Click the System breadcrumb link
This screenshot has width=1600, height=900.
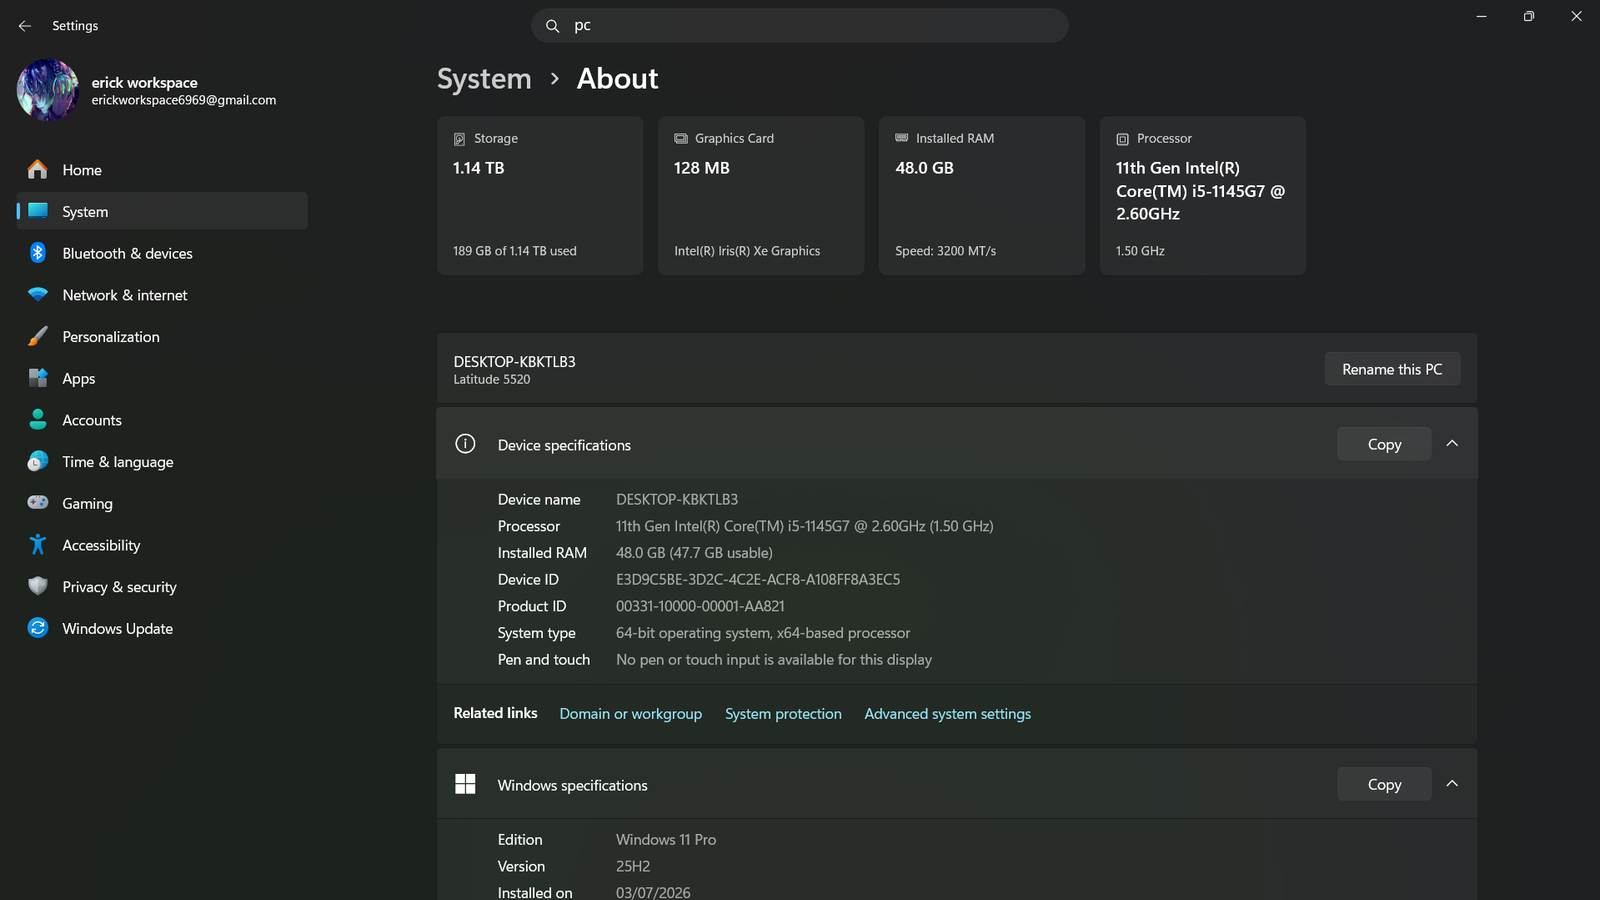point(484,79)
